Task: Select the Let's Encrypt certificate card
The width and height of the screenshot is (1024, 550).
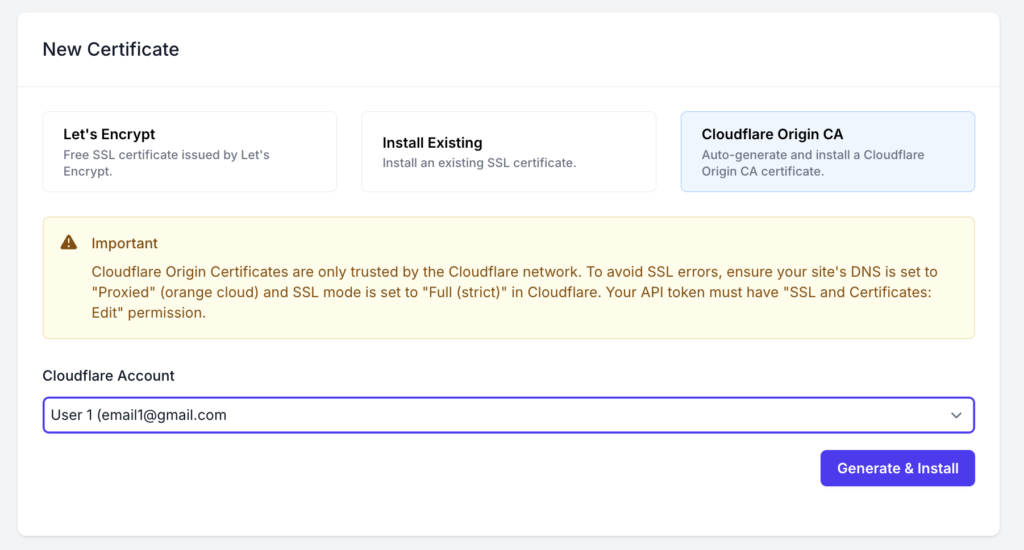Action: [x=189, y=151]
